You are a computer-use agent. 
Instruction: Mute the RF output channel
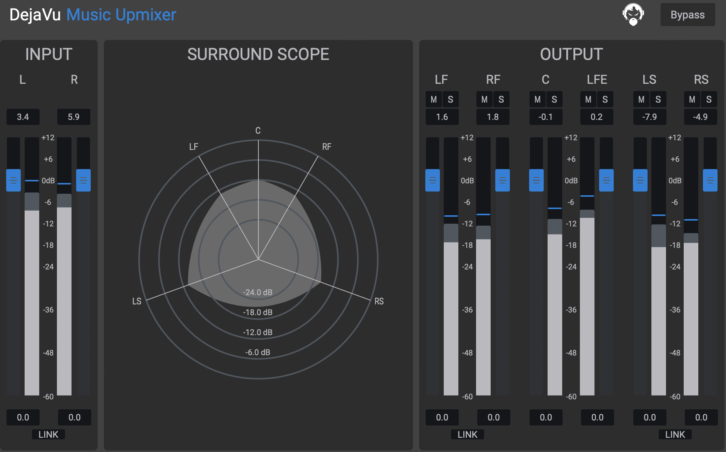pos(484,99)
